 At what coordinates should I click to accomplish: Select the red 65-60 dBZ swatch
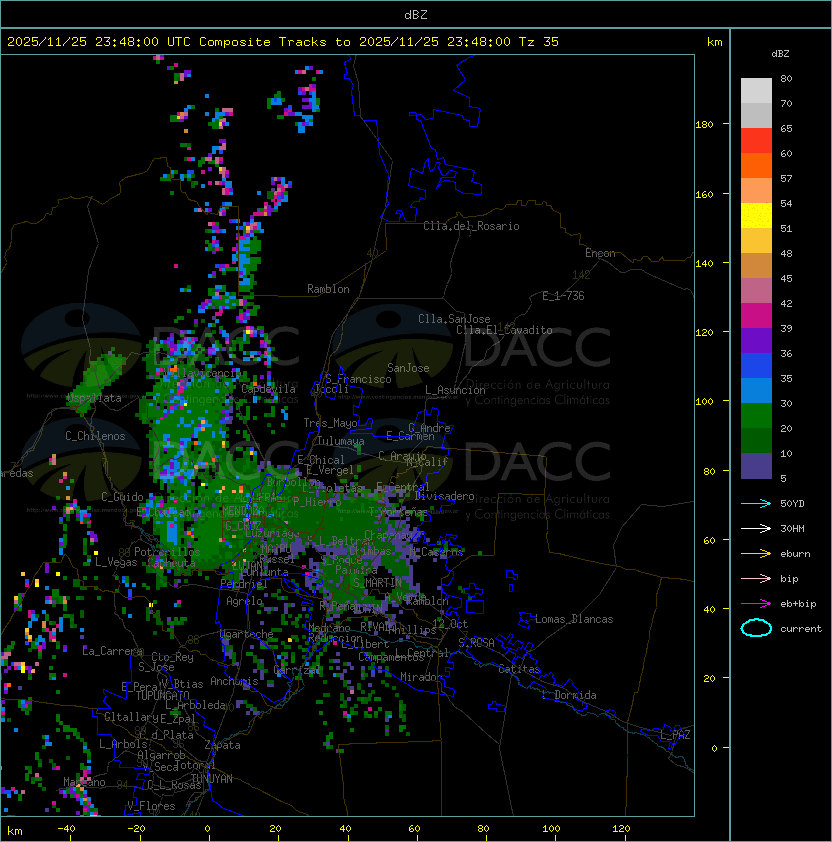[756, 141]
